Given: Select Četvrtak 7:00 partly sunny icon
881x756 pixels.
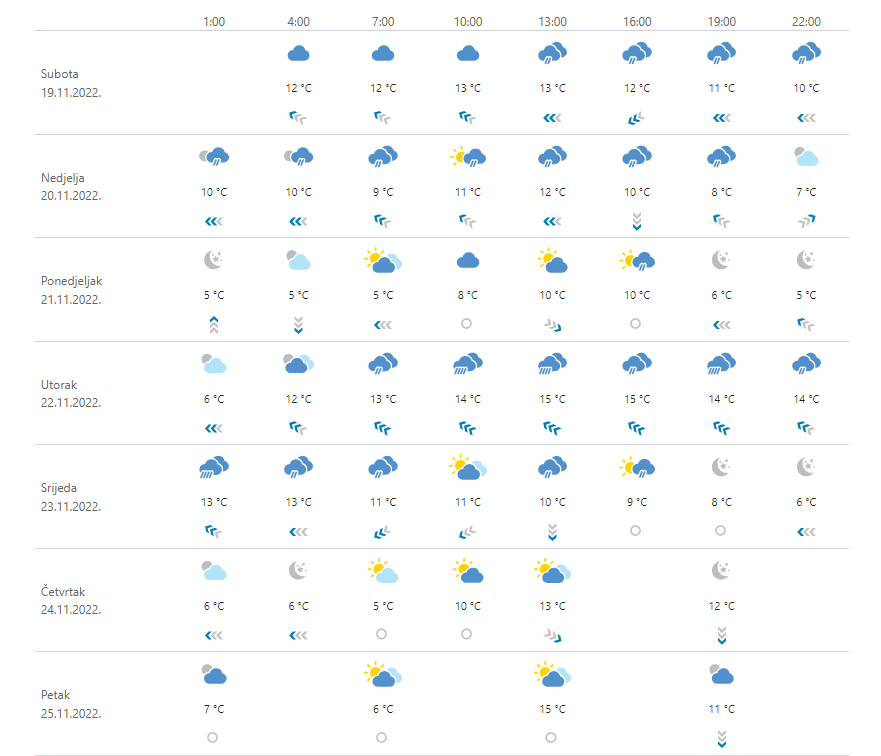Looking at the screenshot, I should [x=383, y=571].
